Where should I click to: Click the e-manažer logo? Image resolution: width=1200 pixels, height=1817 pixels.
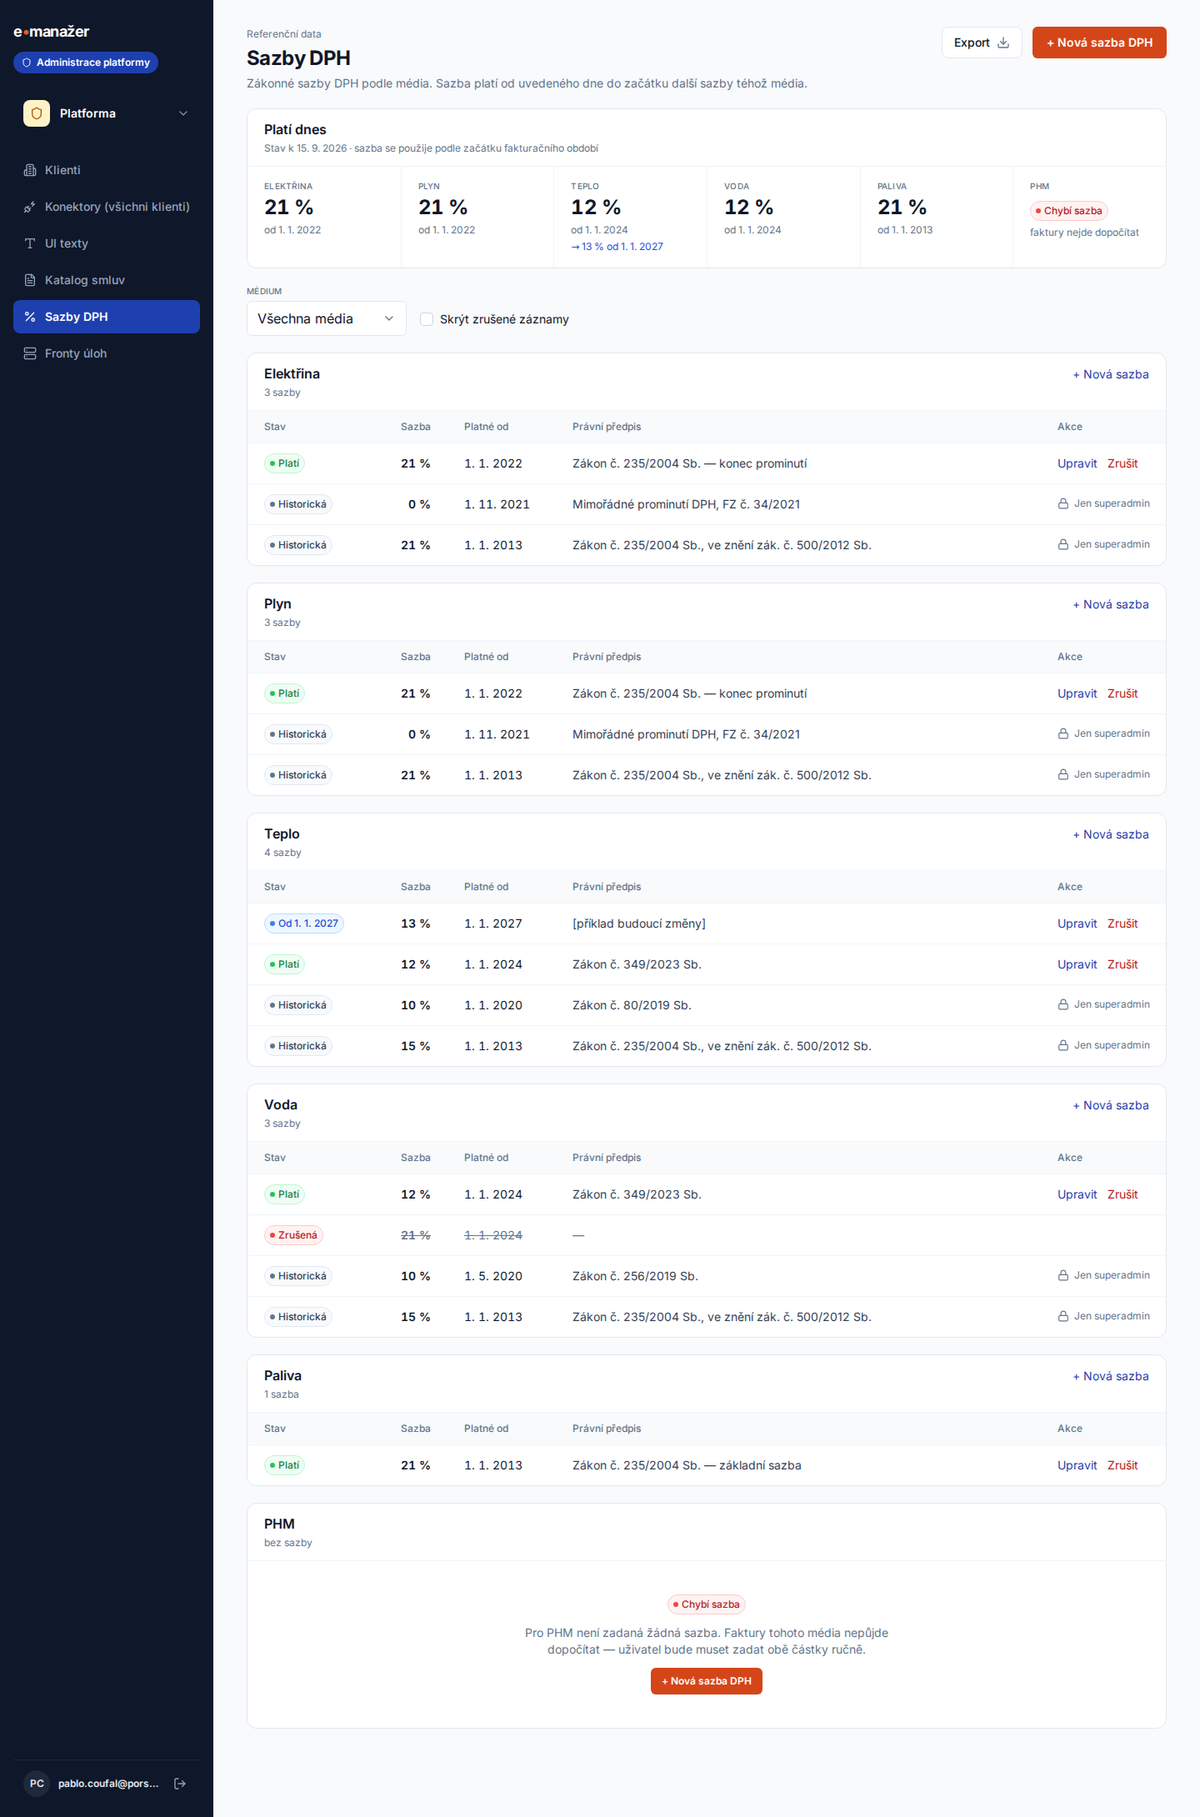[51, 32]
